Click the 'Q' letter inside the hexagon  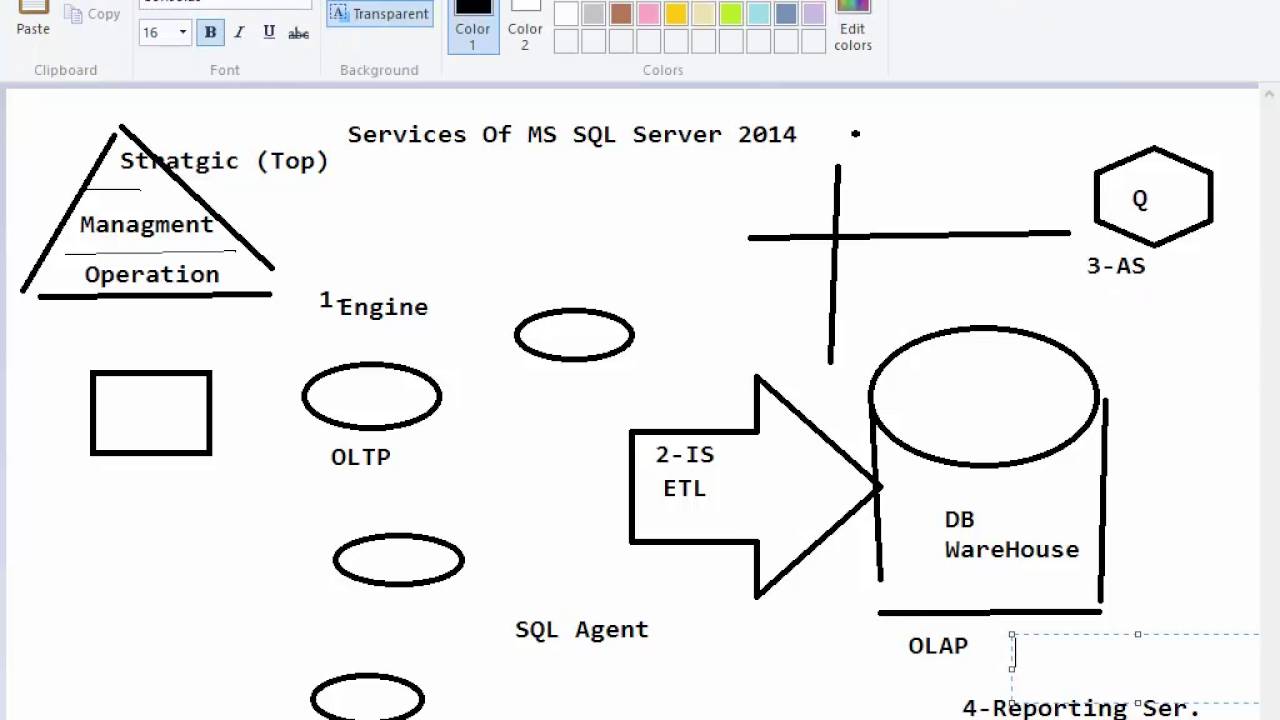tap(1140, 199)
